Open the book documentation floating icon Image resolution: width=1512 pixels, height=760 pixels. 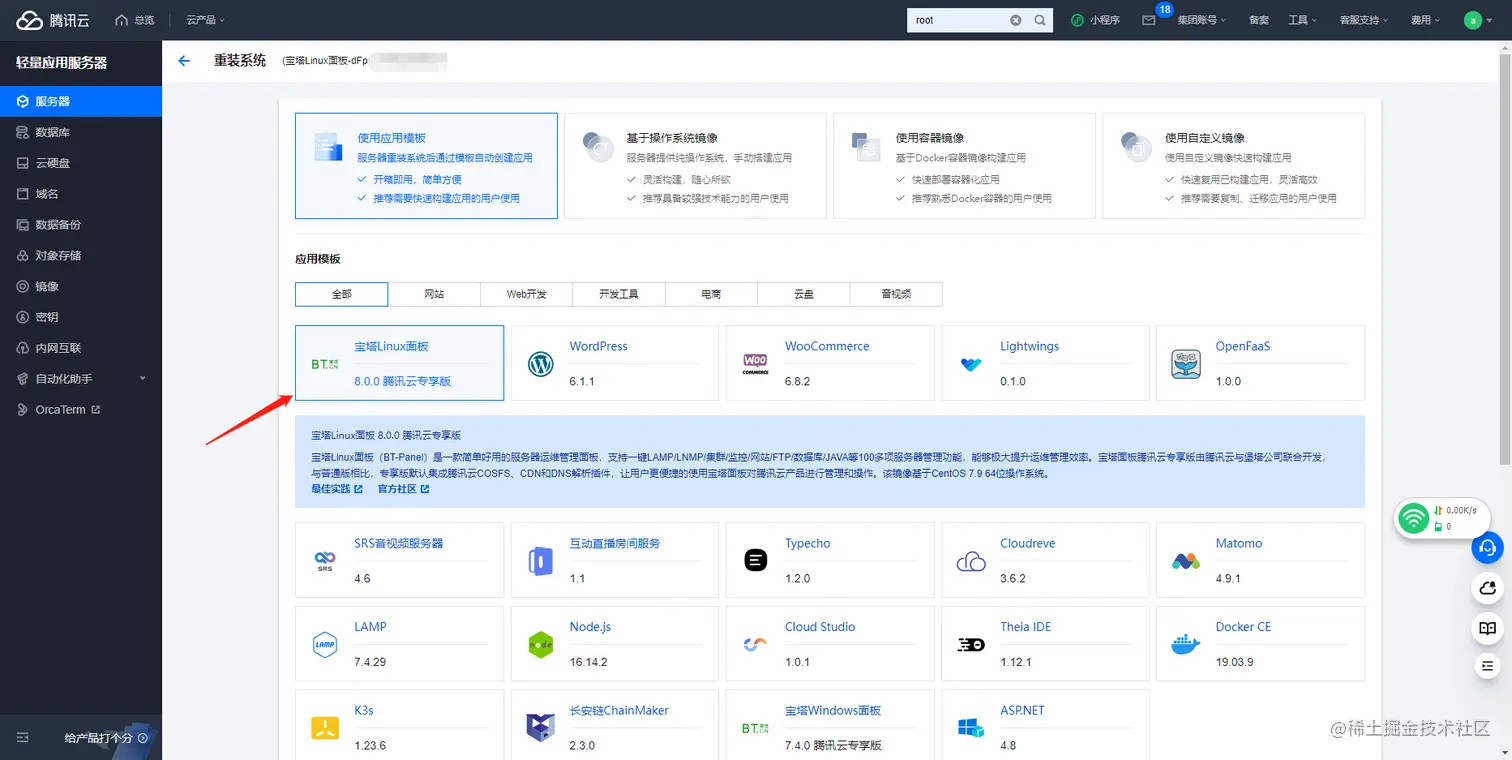tap(1488, 628)
